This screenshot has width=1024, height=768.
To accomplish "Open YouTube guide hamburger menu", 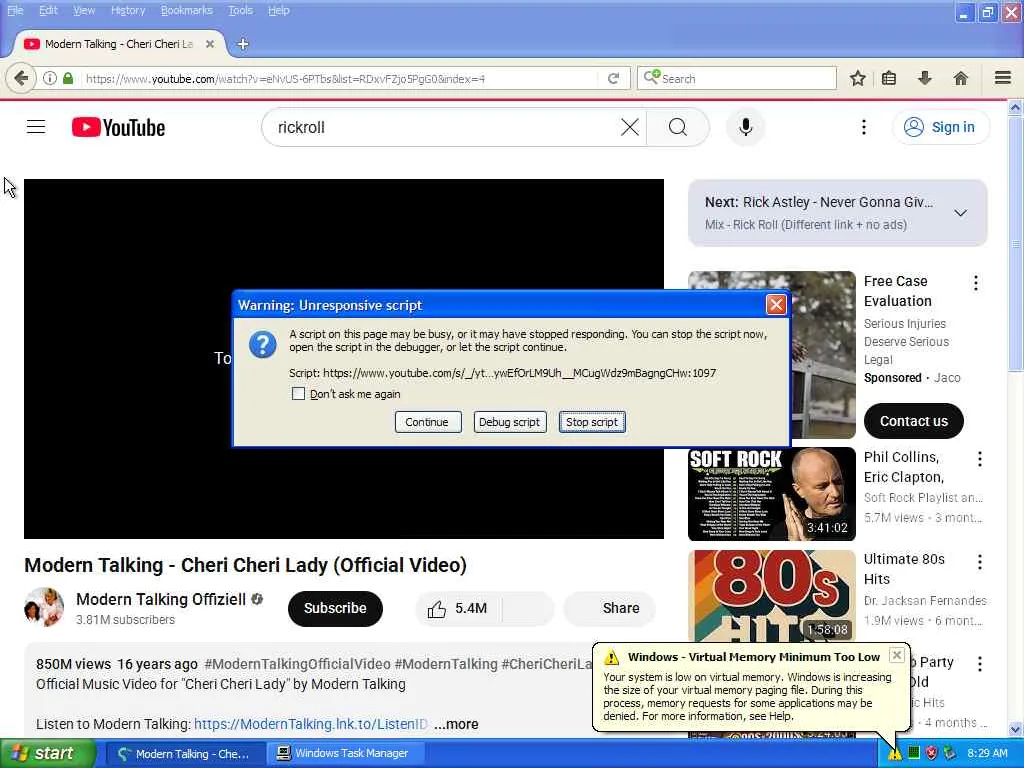I will point(36,127).
